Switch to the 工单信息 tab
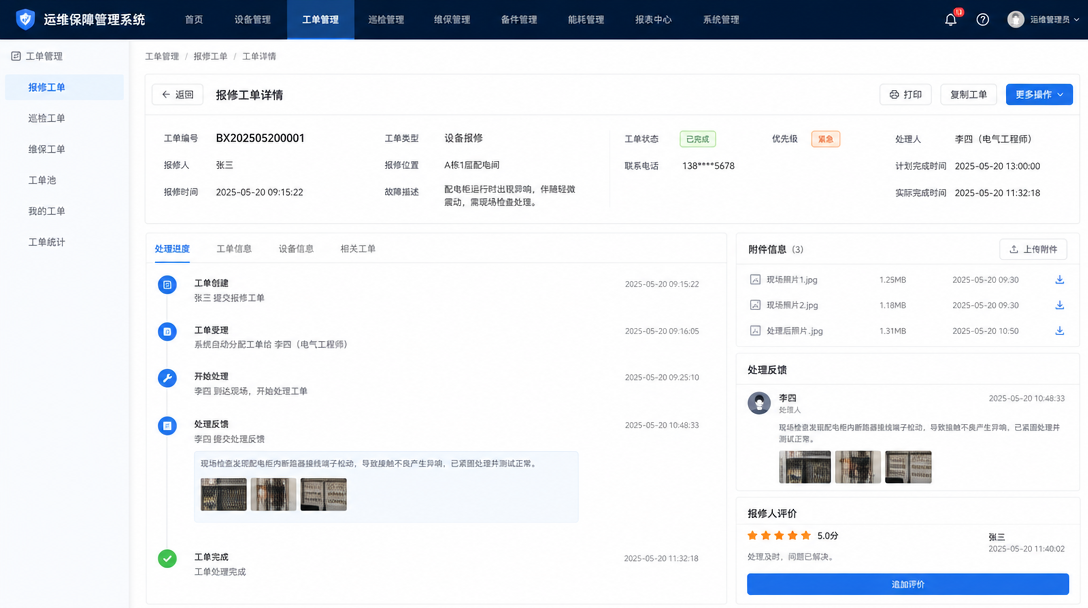 234,248
